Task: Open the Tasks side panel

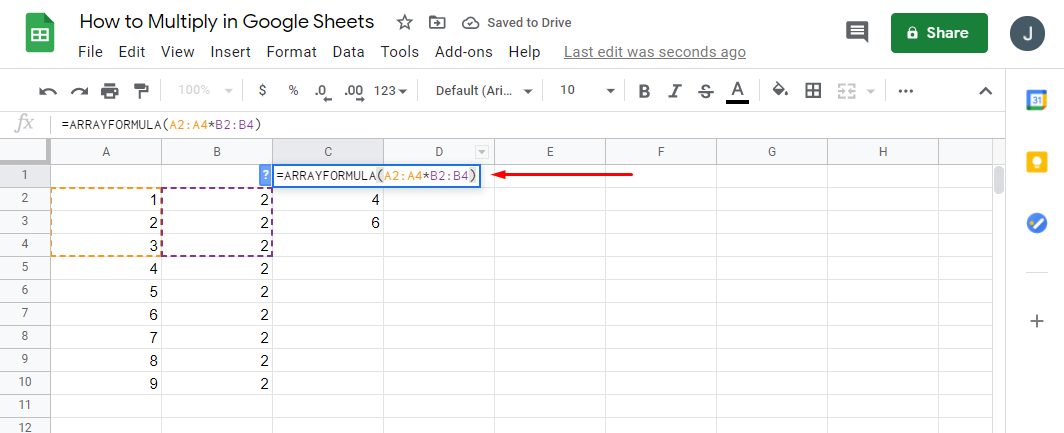Action: tap(1036, 223)
